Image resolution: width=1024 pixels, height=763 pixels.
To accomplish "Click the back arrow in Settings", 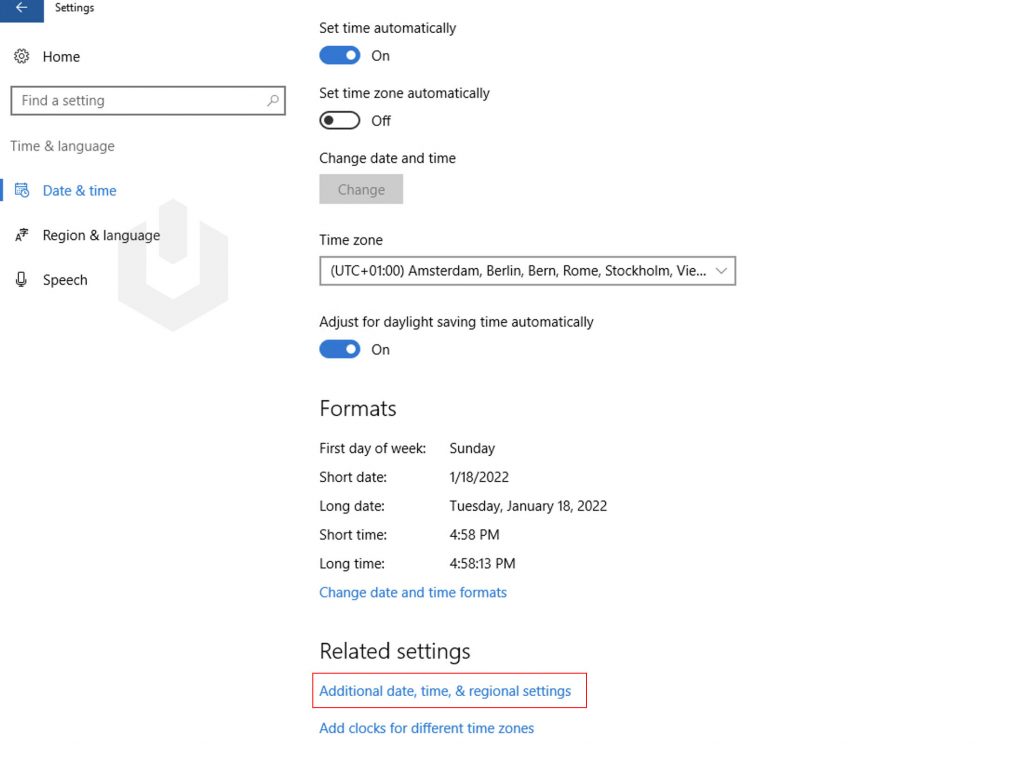I will [22, 8].
